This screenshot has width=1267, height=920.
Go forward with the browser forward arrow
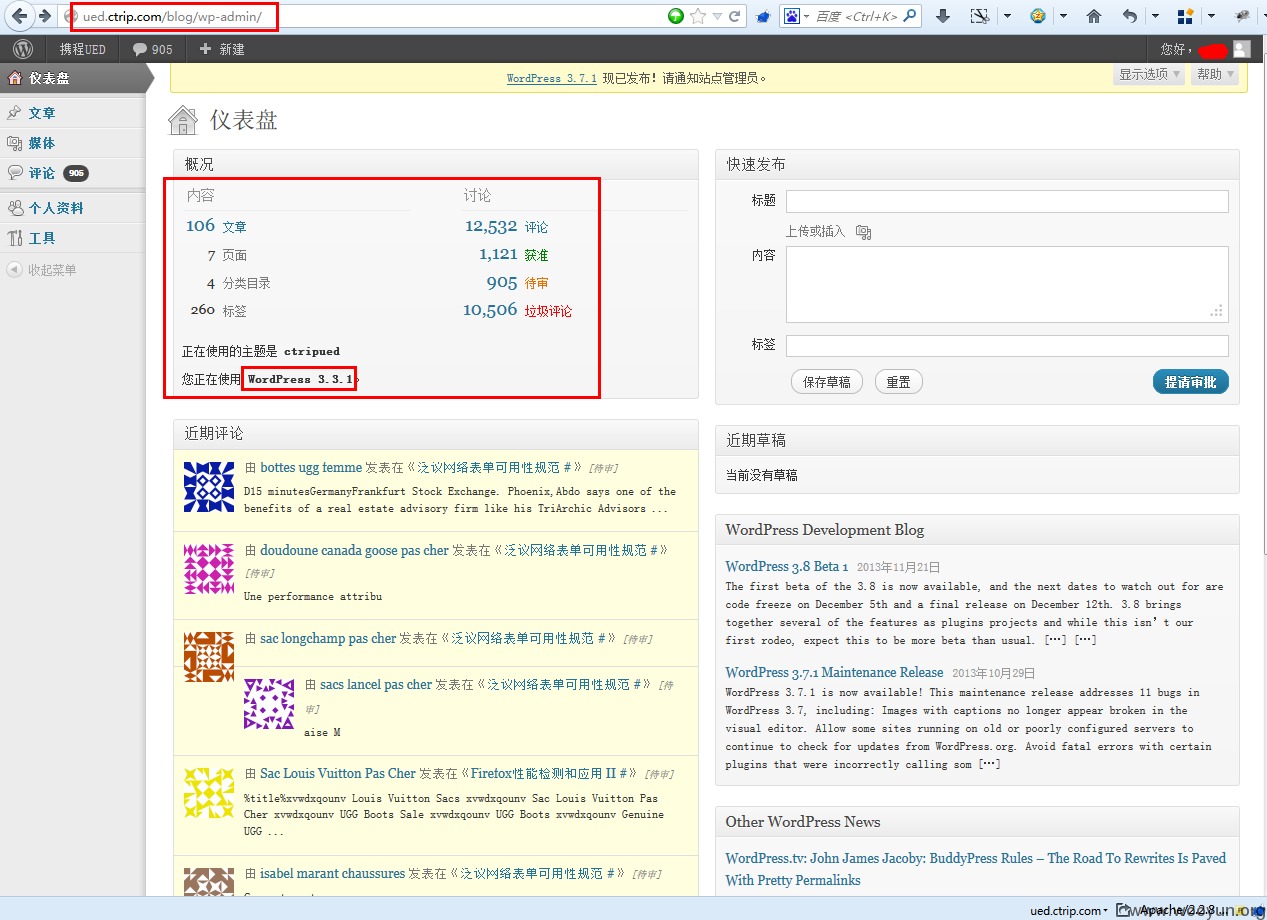coord(44,16)
